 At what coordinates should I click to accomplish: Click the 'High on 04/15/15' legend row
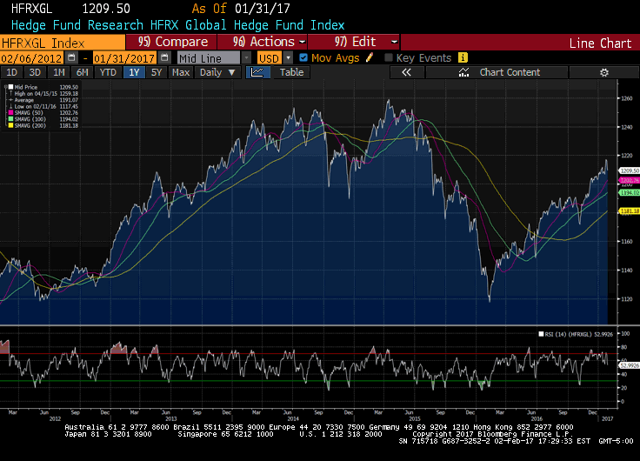[43, 94]
